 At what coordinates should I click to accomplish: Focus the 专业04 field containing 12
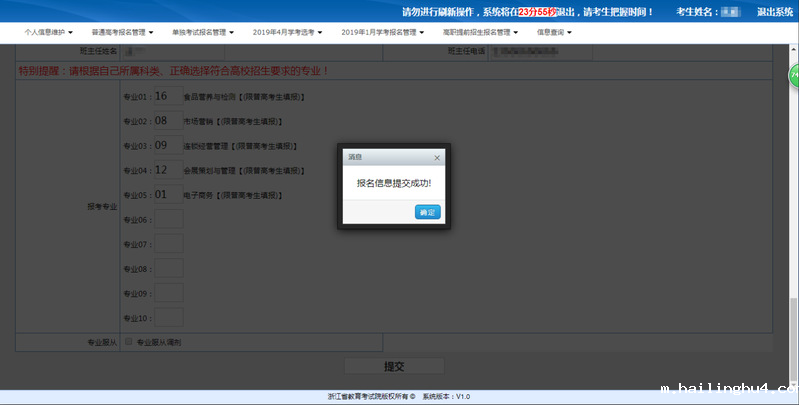coord(167,170)
